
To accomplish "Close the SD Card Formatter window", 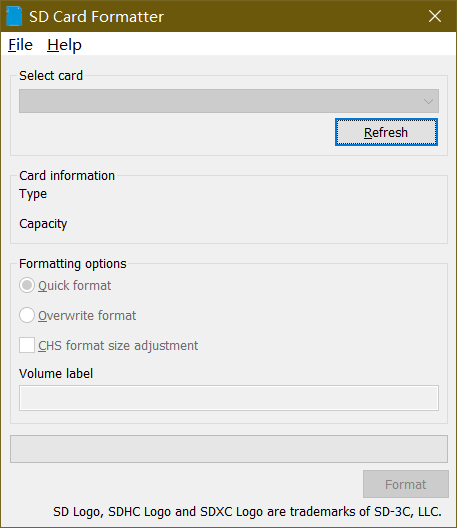I will click(435, 16).
